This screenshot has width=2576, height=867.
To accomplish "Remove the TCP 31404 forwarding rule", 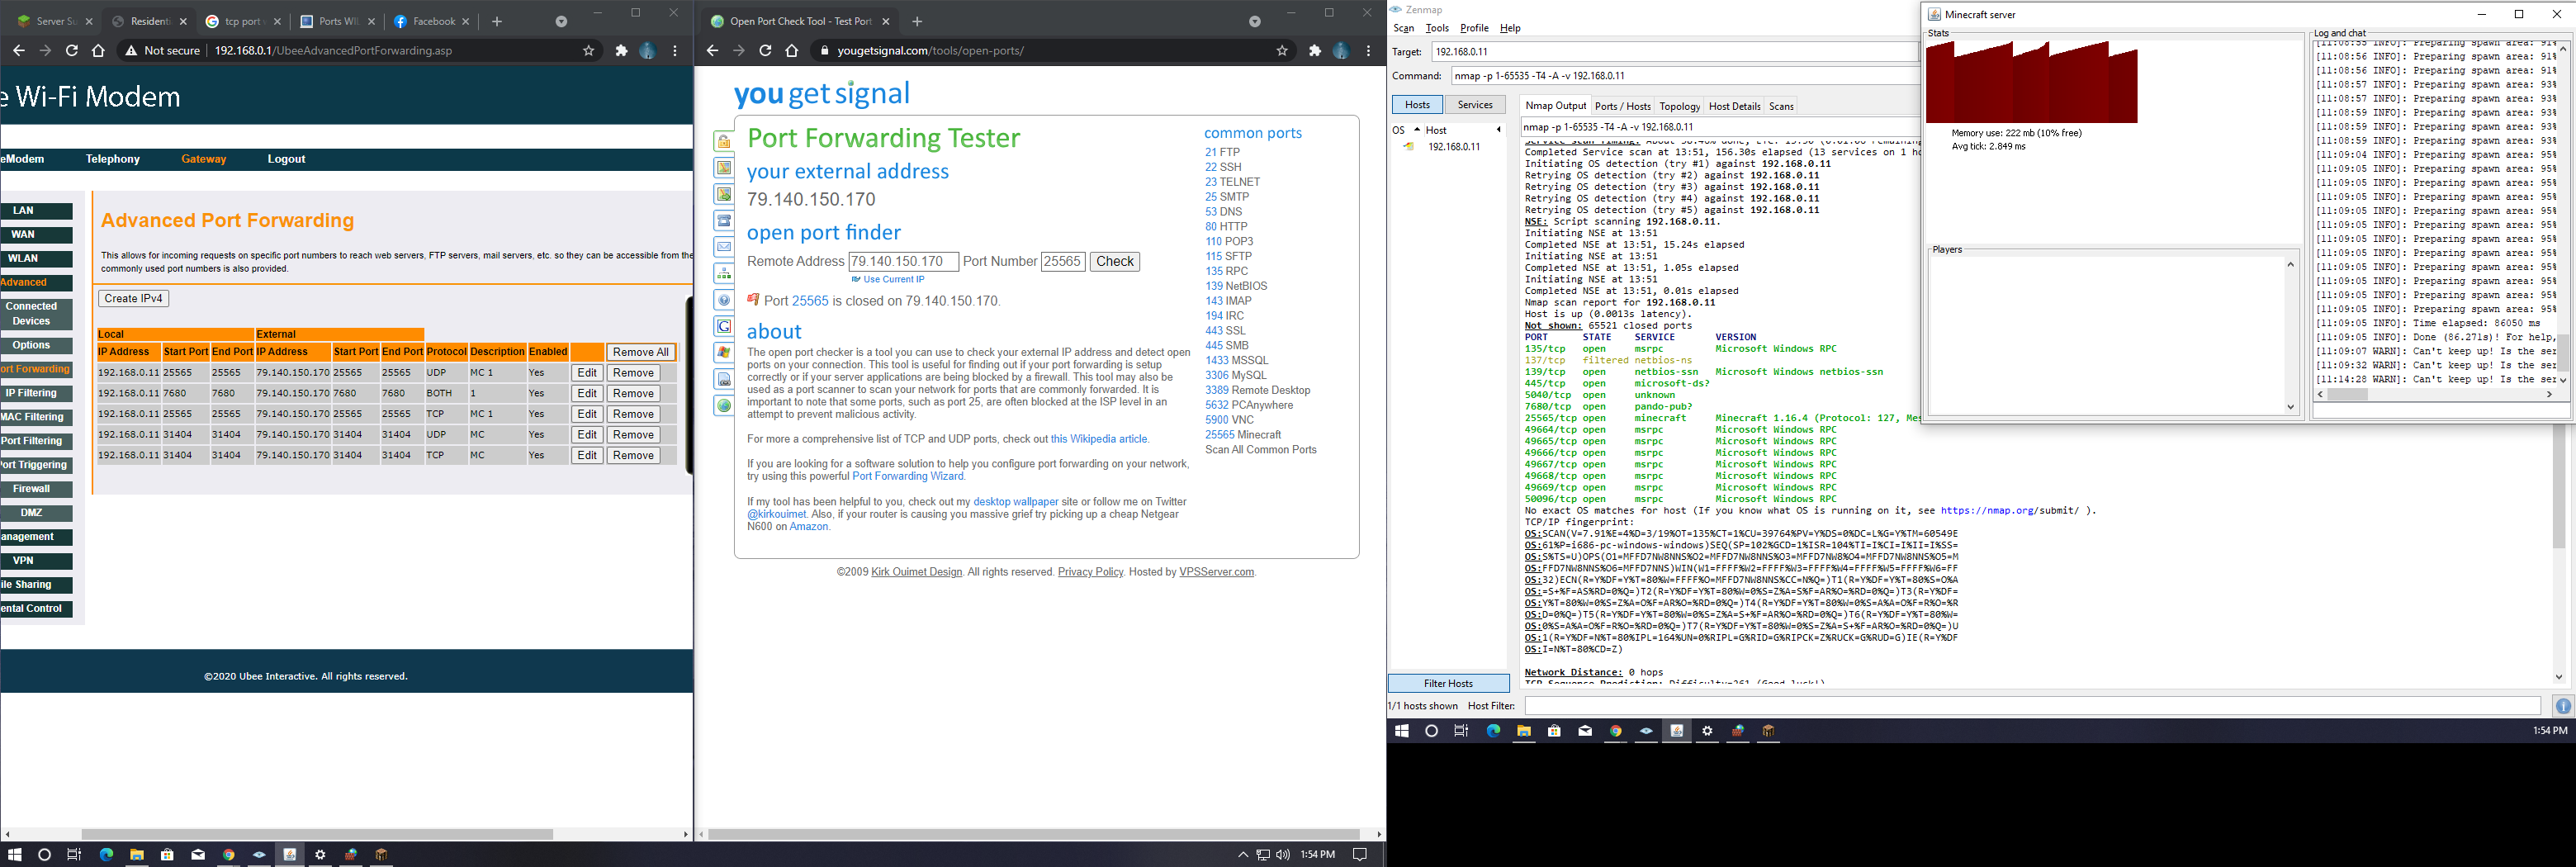I will (633, 456).
